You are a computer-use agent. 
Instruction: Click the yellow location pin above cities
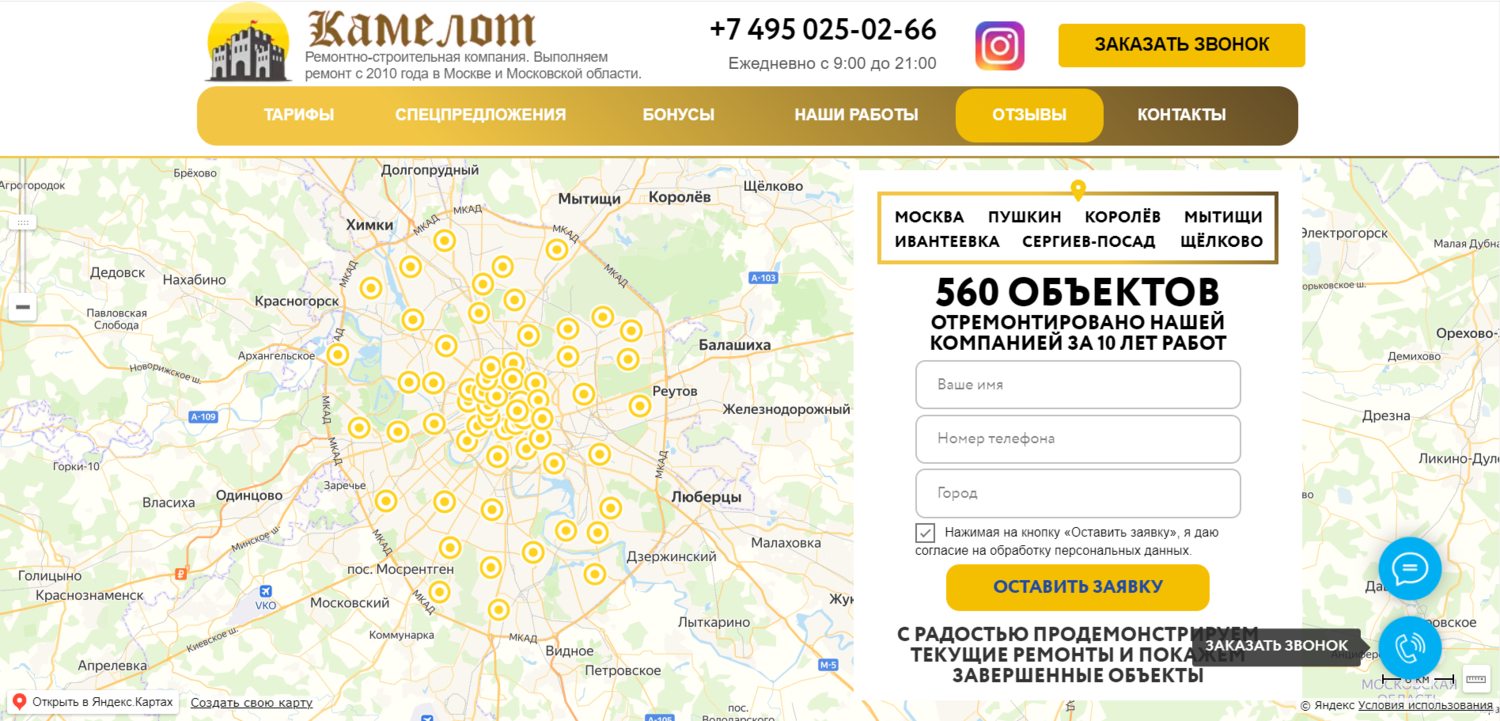(1078, 190)
